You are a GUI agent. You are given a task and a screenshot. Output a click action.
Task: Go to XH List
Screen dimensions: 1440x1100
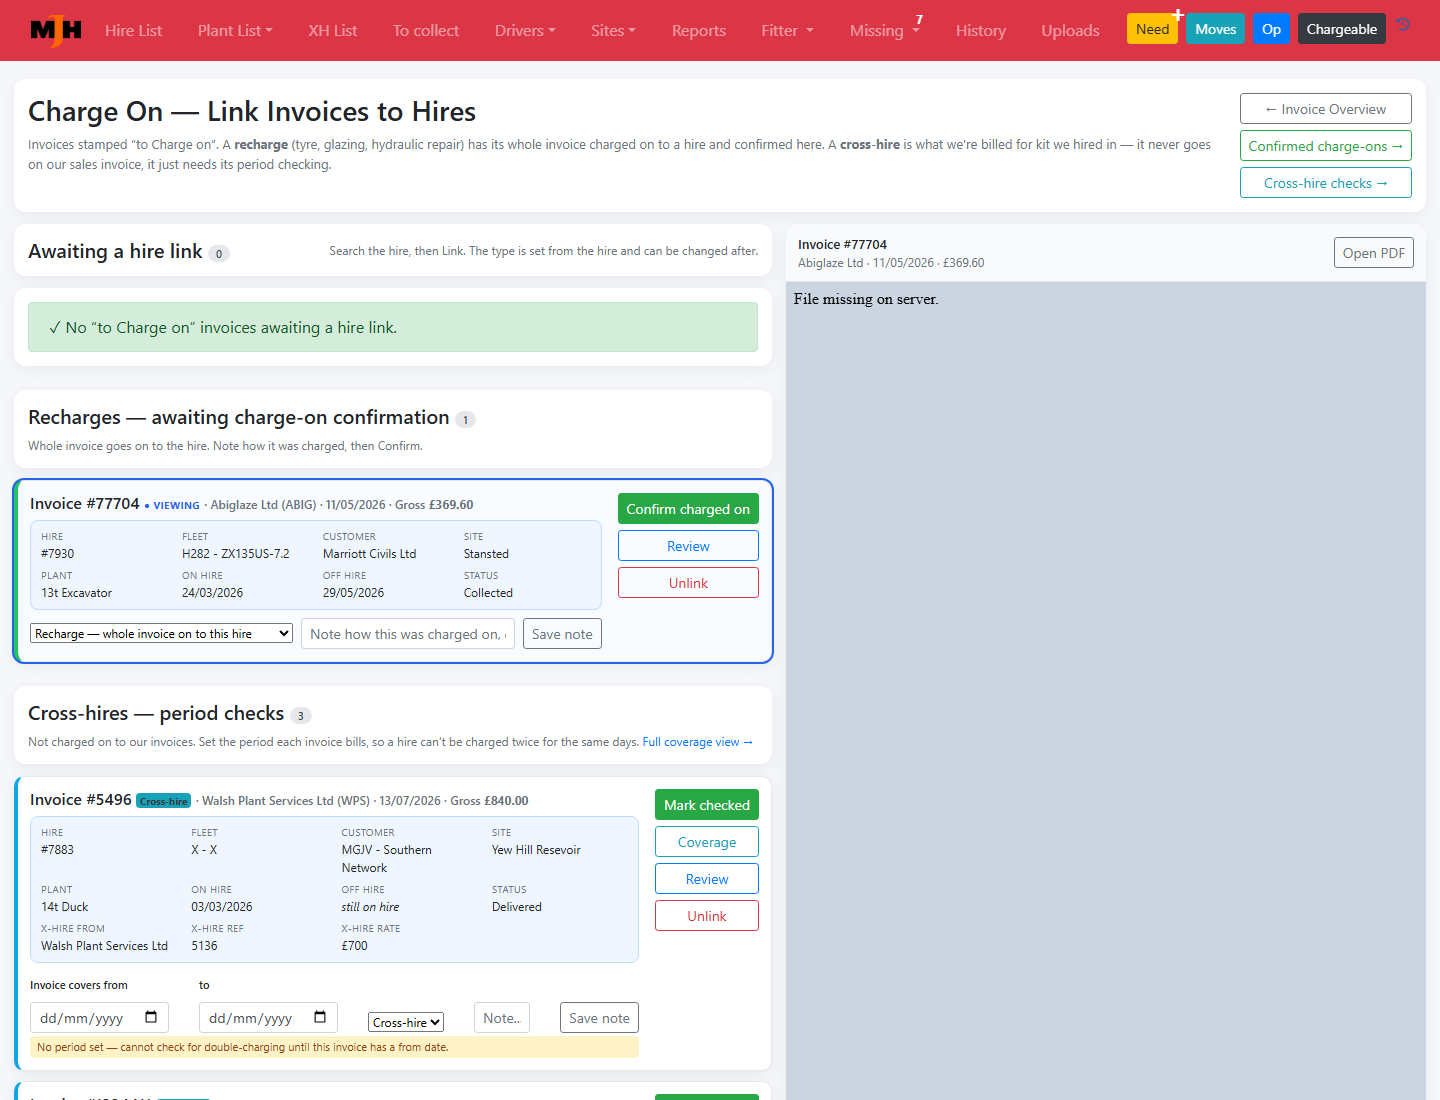click(333, 30)
